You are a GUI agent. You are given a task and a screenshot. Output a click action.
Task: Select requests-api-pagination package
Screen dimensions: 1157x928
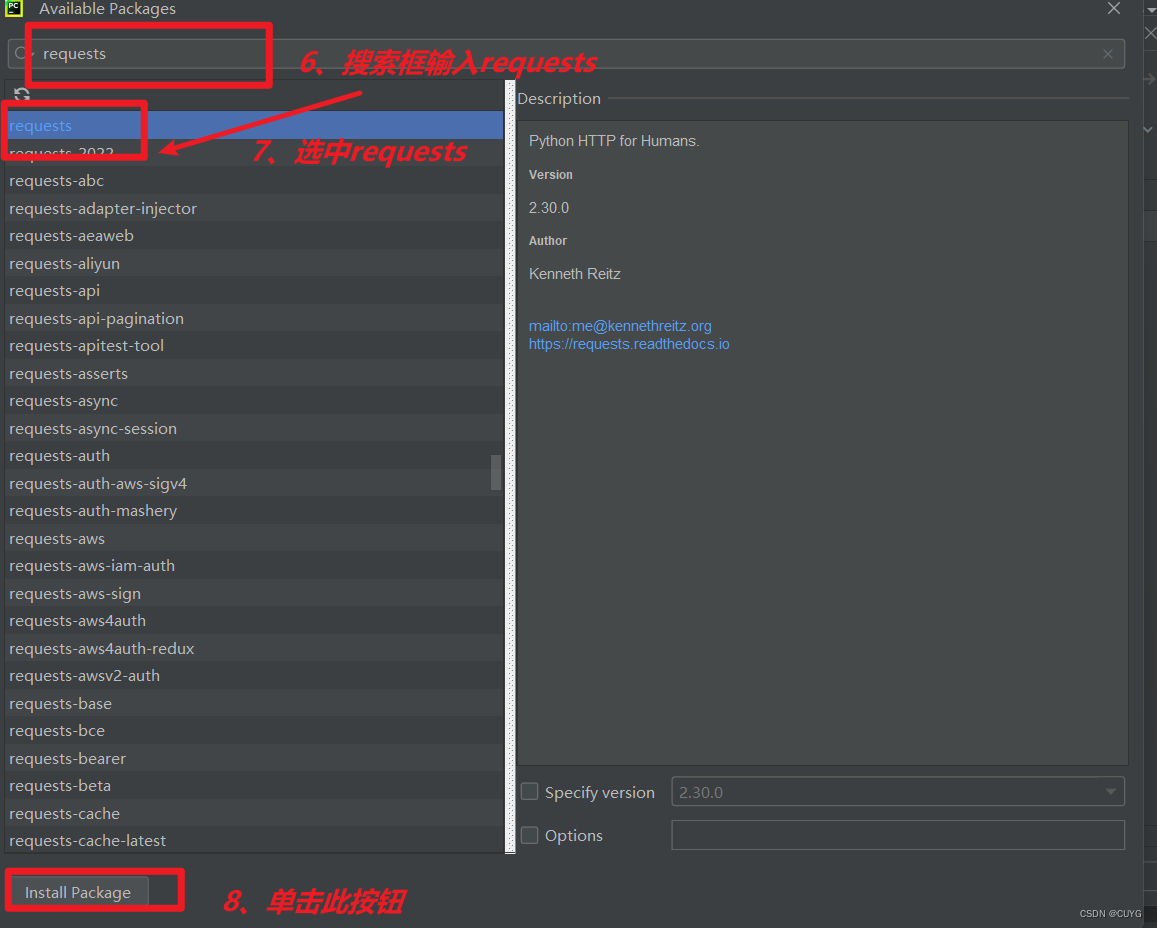click(255, 318)
